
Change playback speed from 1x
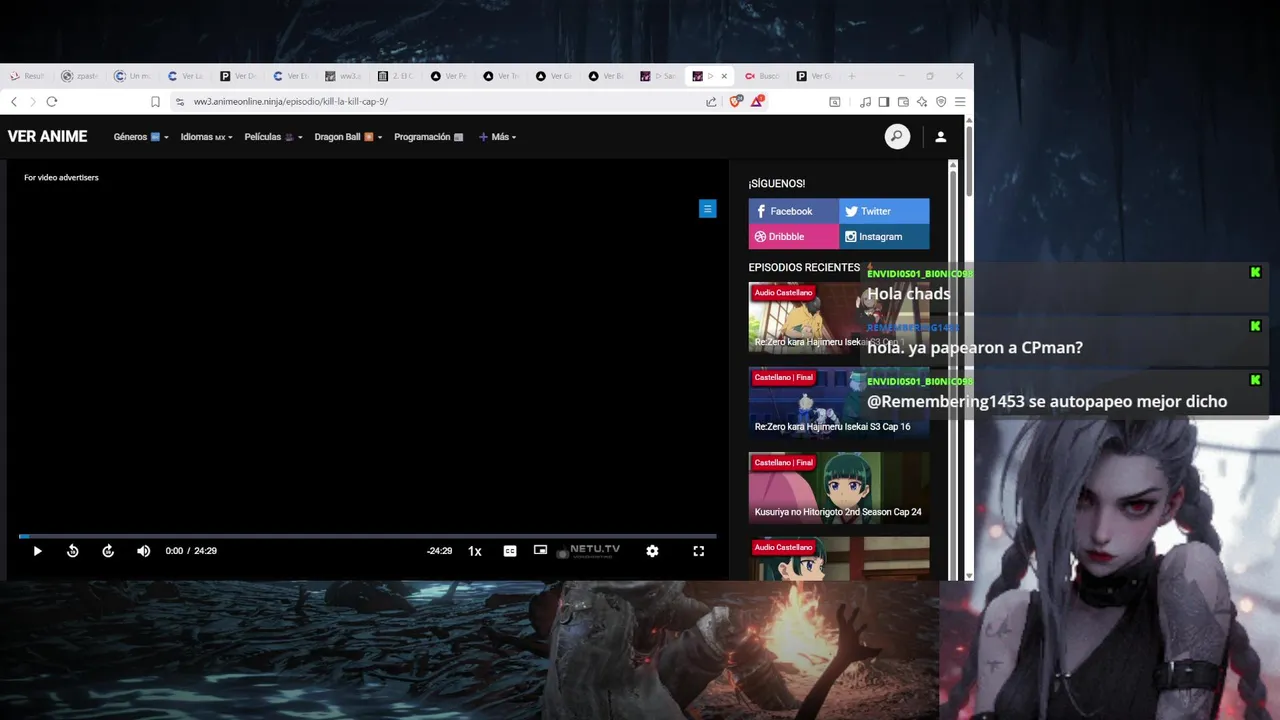475,551
